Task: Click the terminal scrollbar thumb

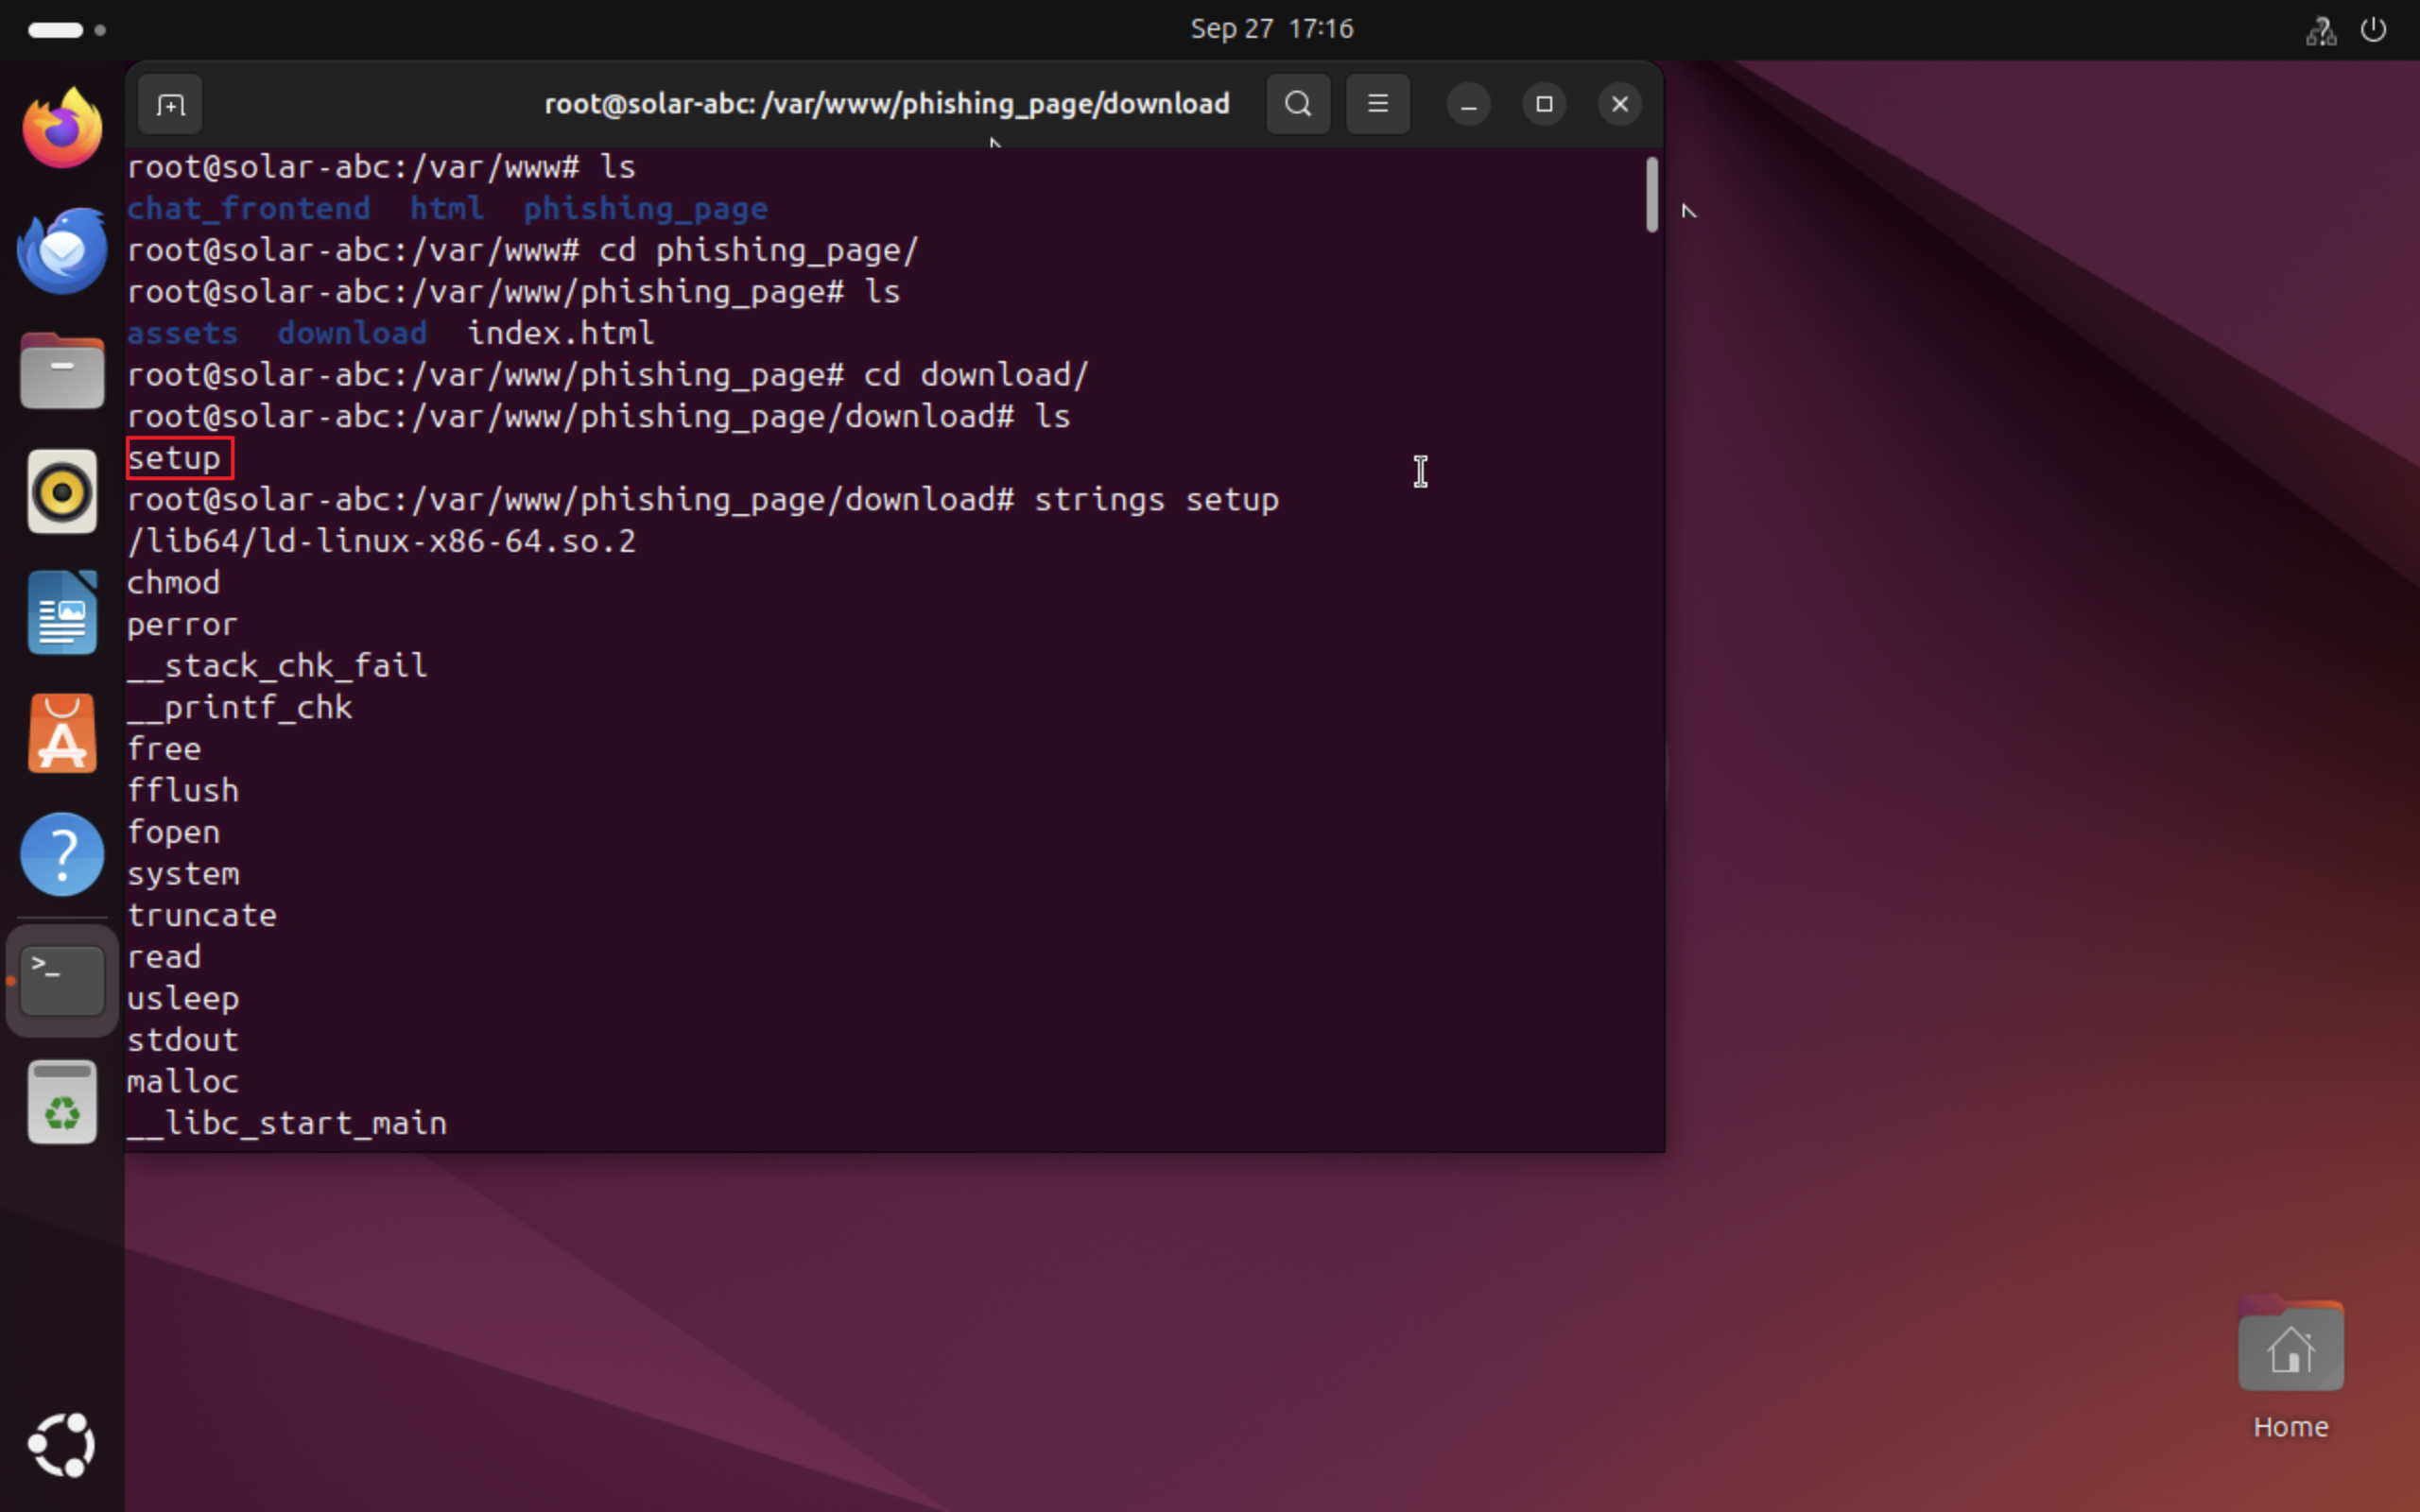Action: coord(1651,195)
